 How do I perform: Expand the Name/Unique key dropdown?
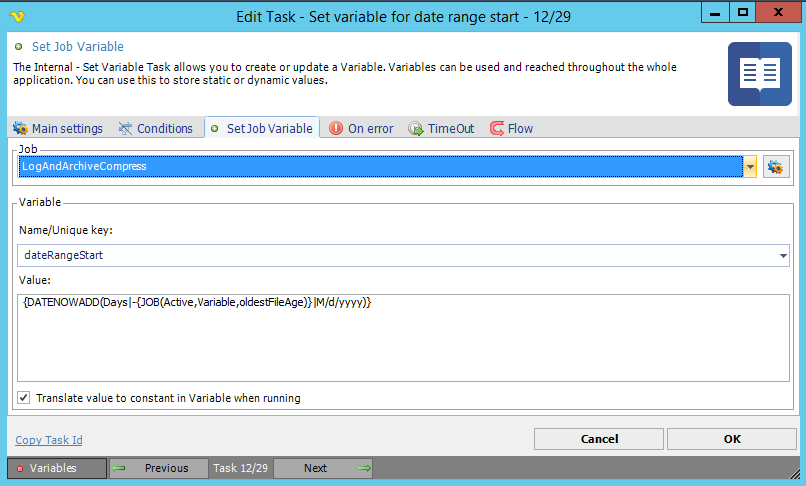[782, 255]
